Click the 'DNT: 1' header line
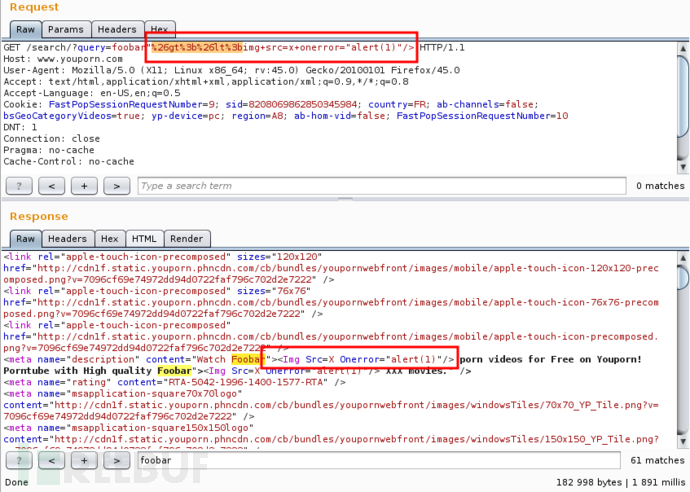 20,128
